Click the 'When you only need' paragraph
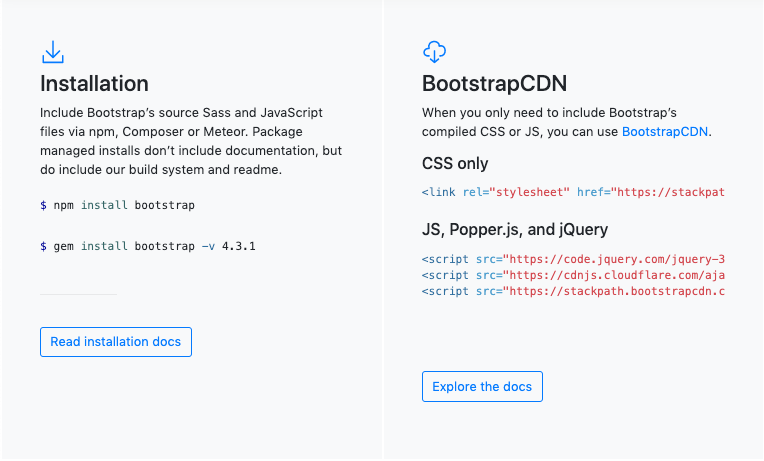The width and height of the screenshot is (764, 461). click(567, 122)
